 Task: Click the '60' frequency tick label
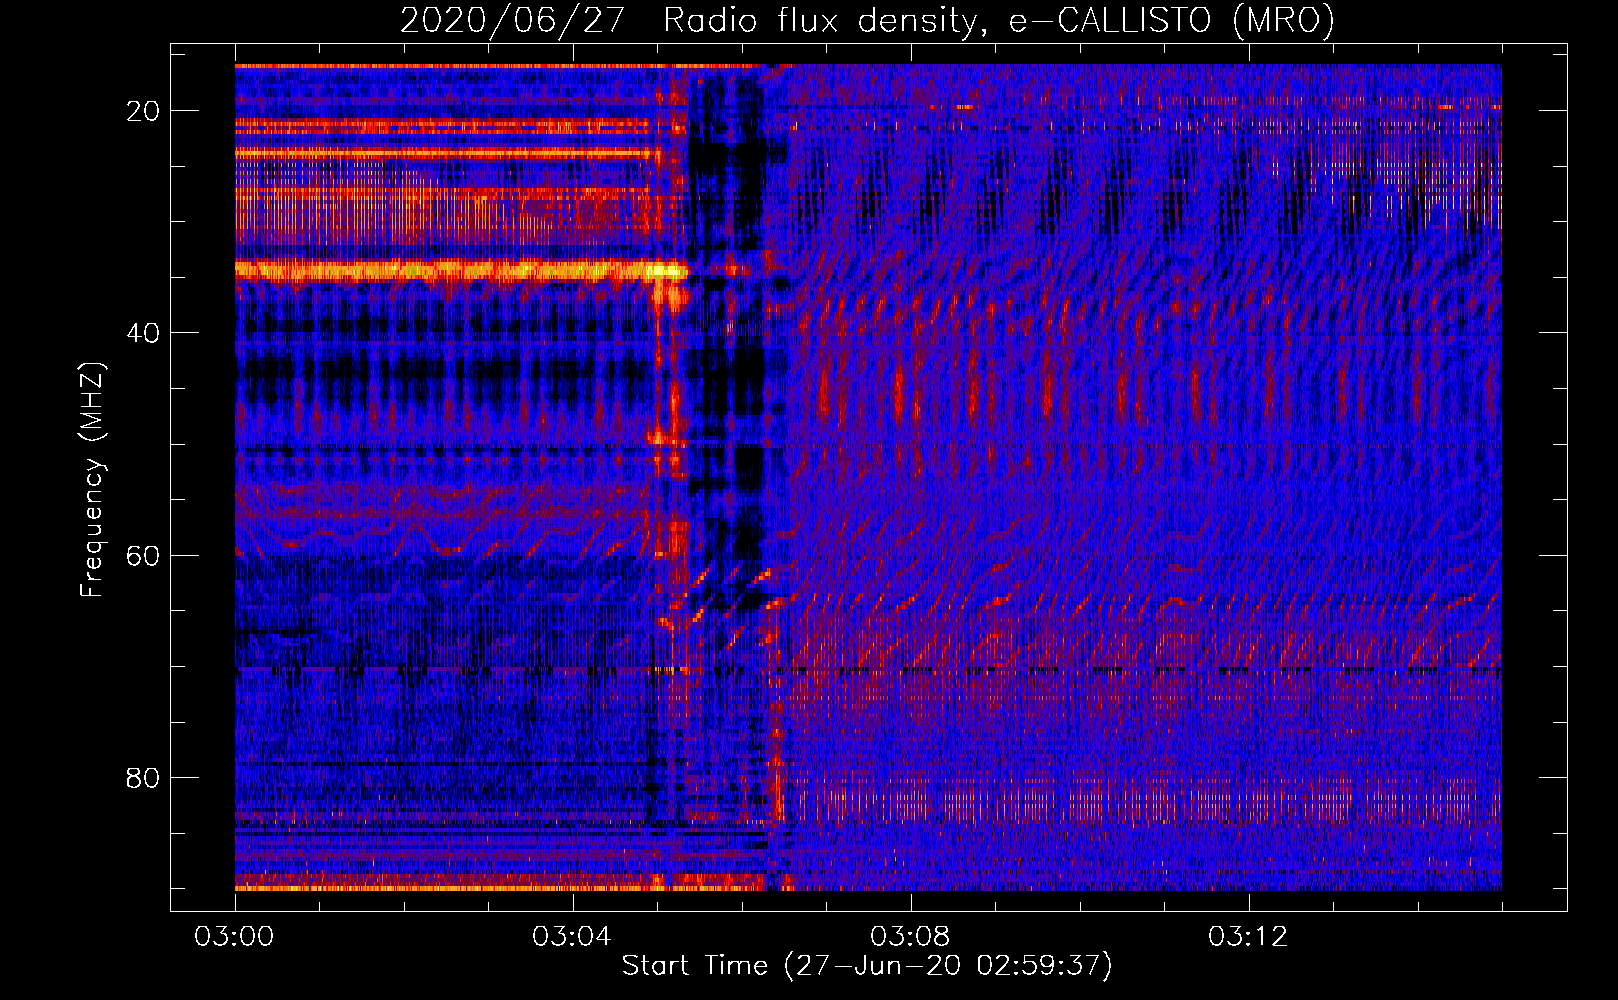coord(144,555)
